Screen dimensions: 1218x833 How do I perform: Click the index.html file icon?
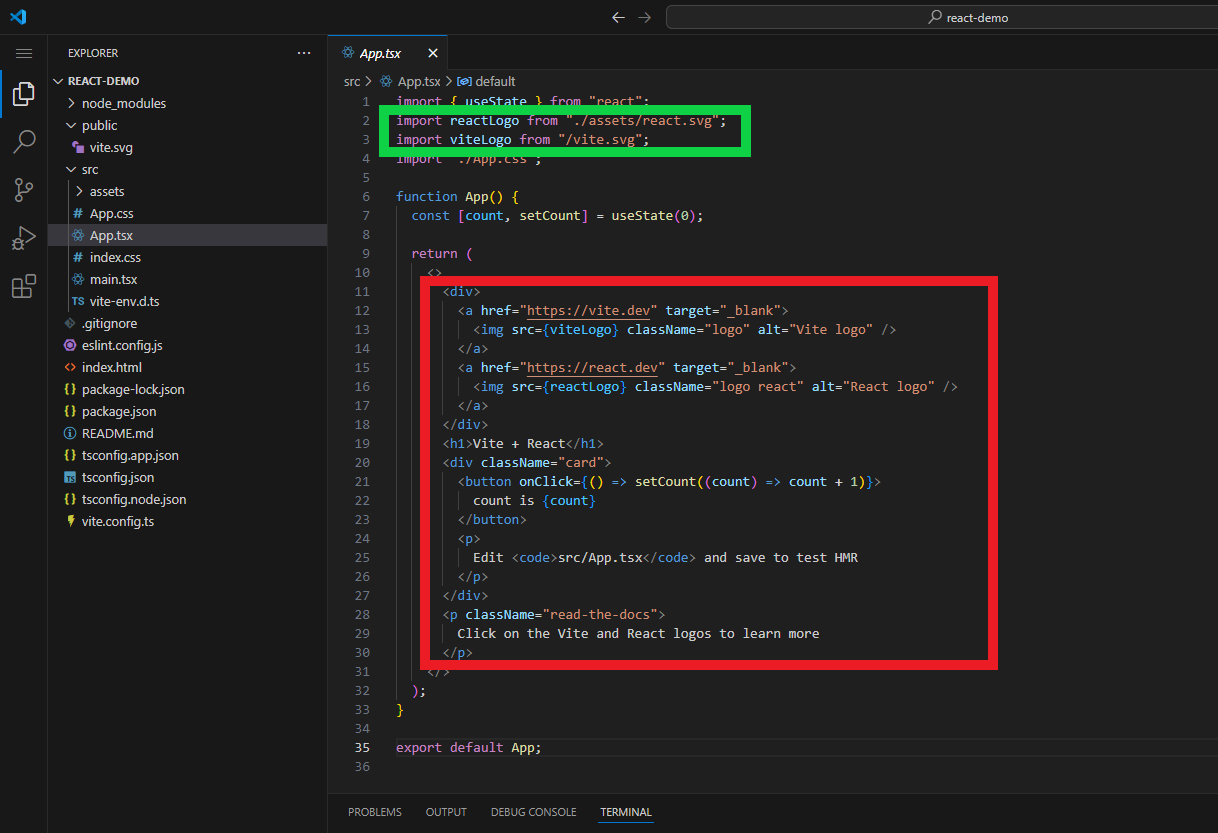point(70,367)
